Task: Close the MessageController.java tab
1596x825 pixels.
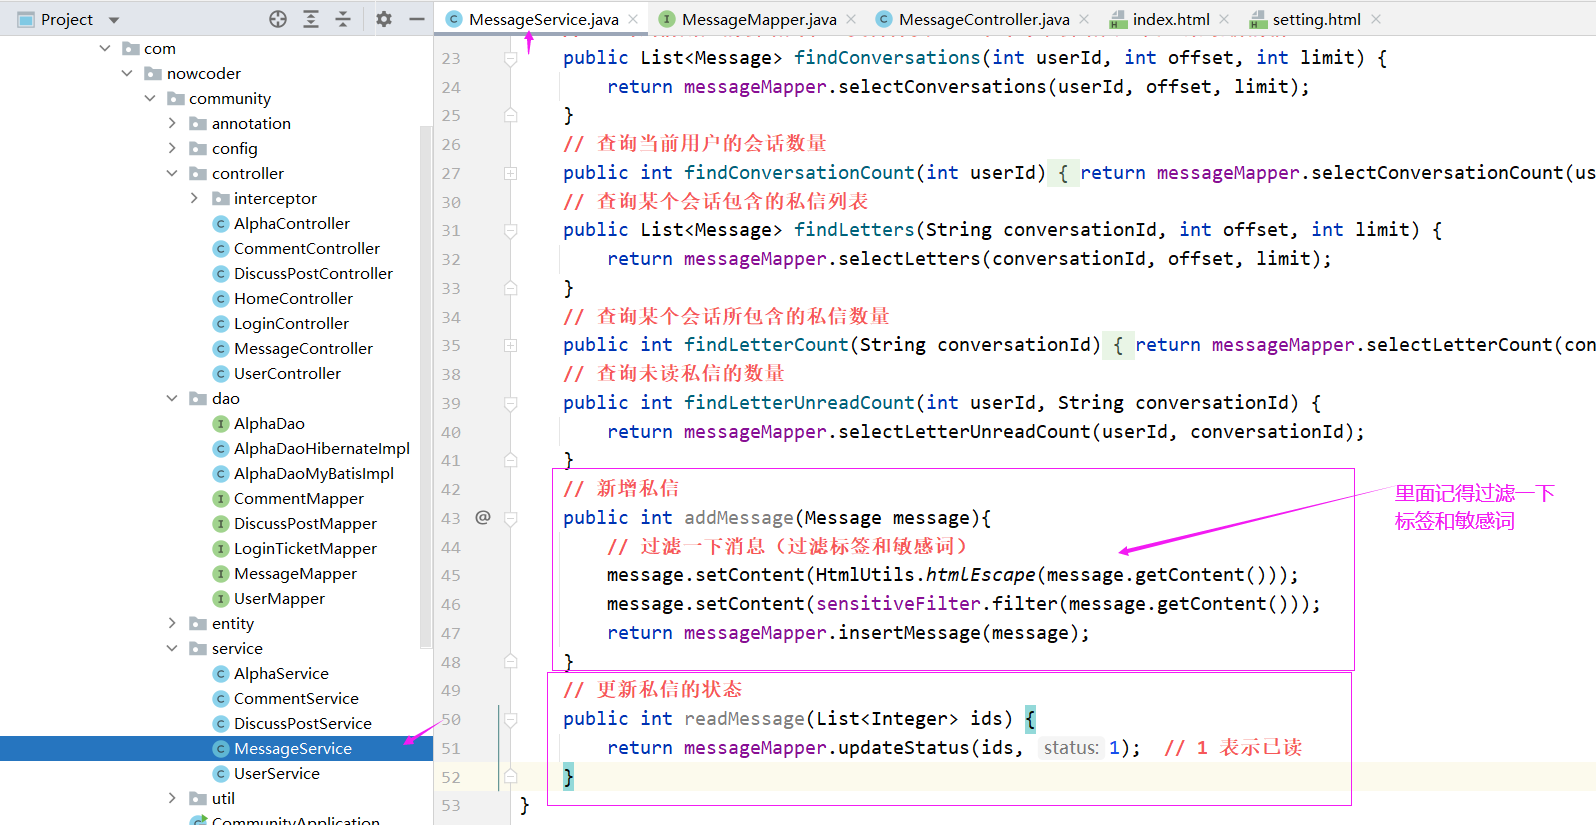Action: coord(1084,19)
